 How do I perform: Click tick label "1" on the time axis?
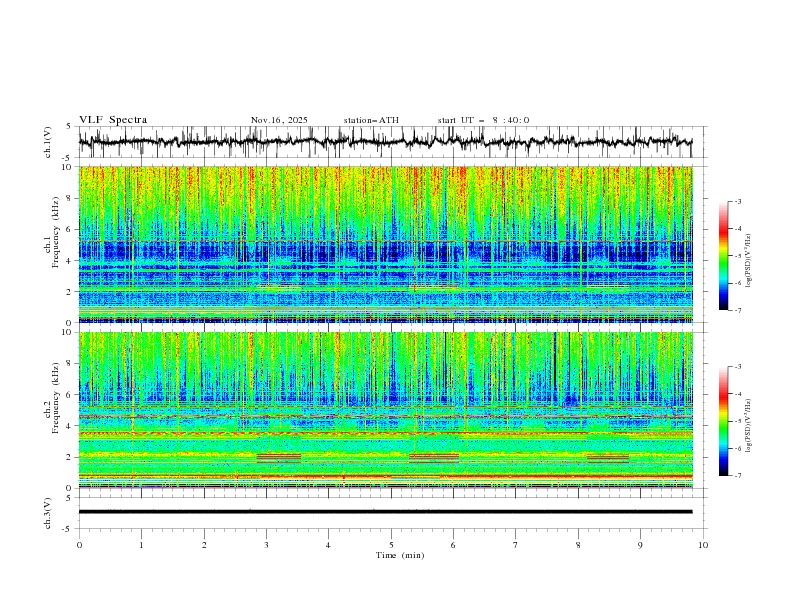141,545
